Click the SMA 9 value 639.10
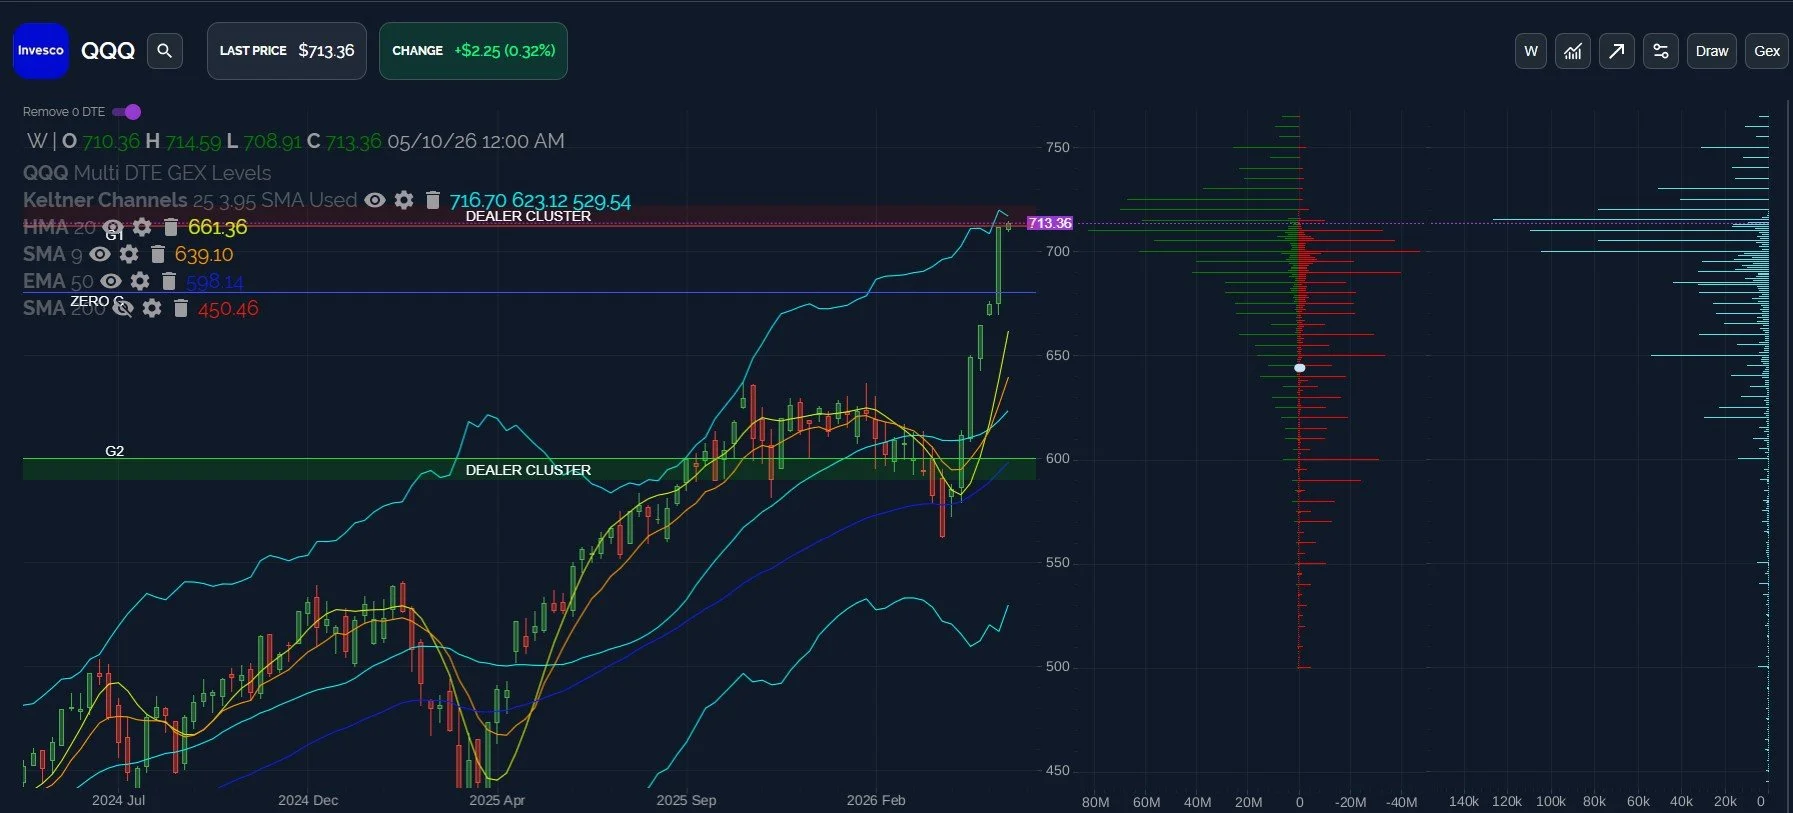The image size is (1793, 813). (204, 255)
